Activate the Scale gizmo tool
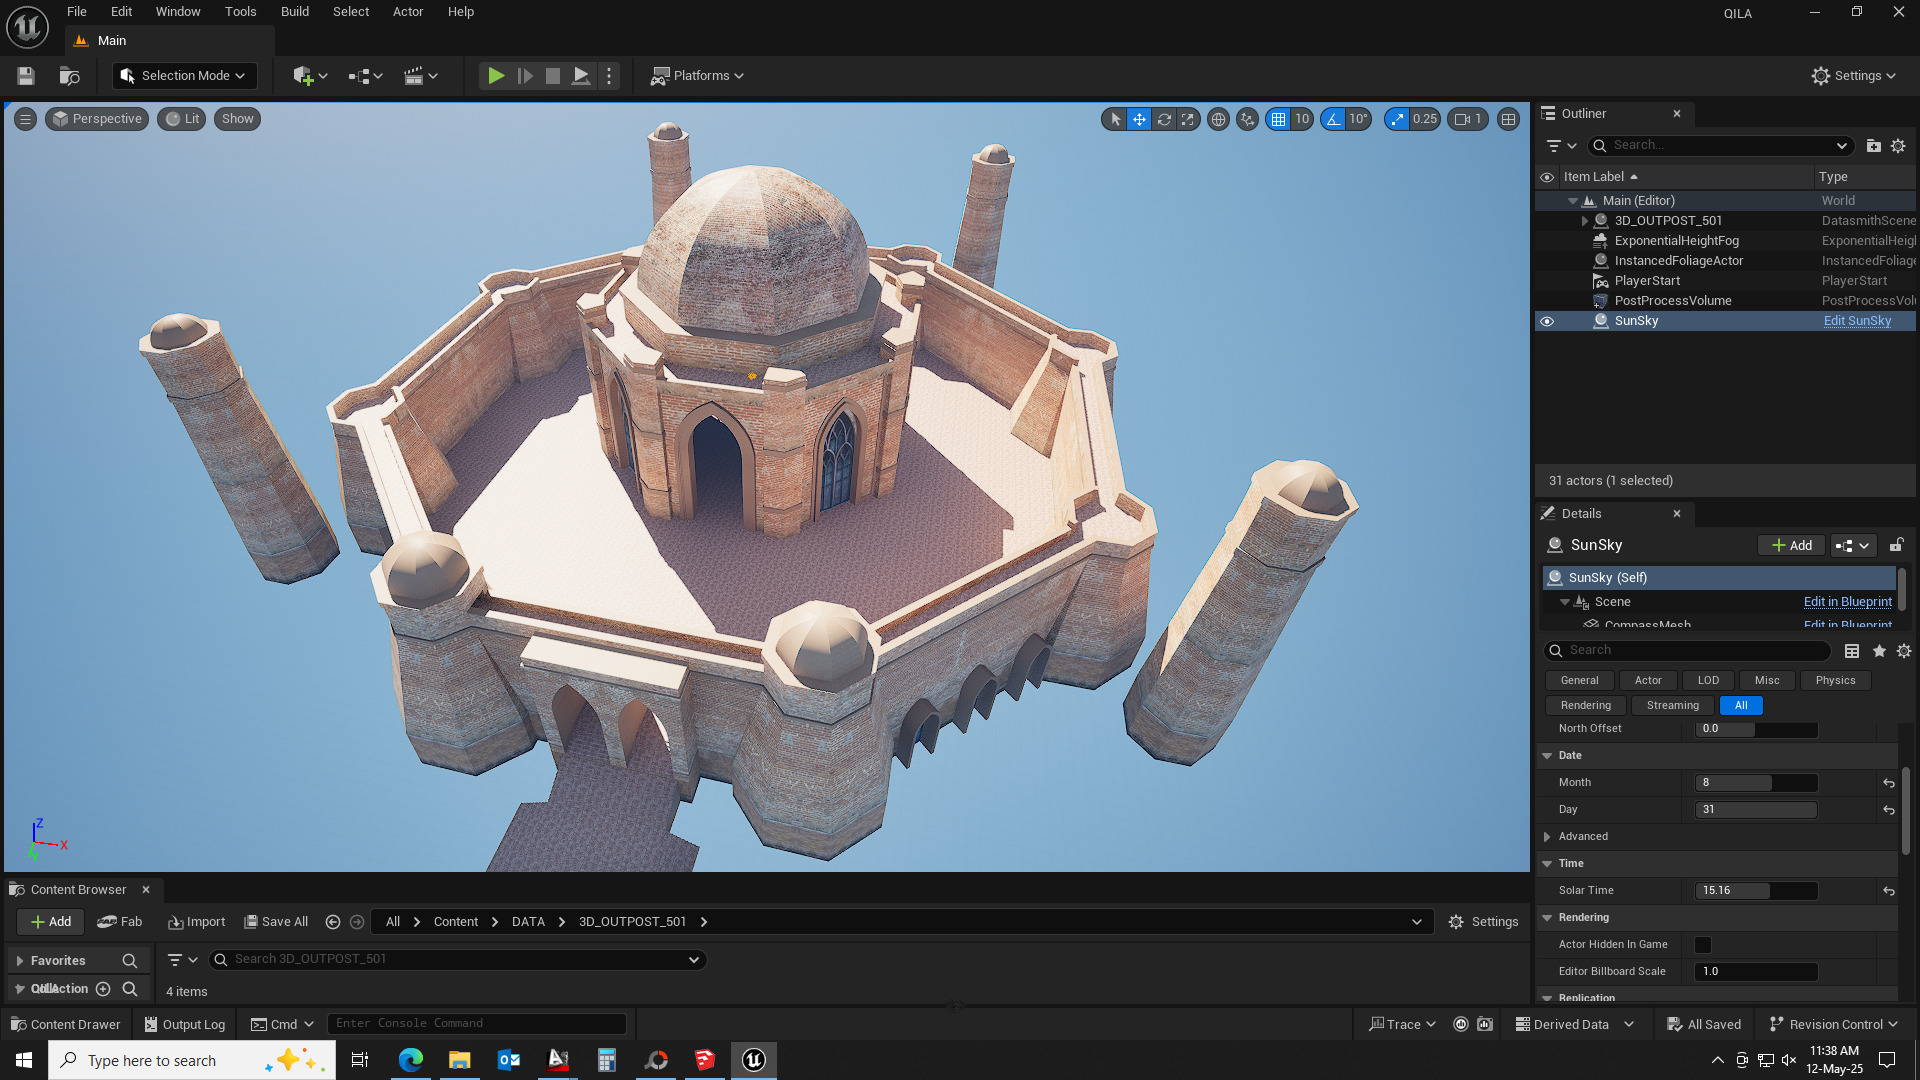Viewport: 1920px width, 1080px height. pos(1187,119)
